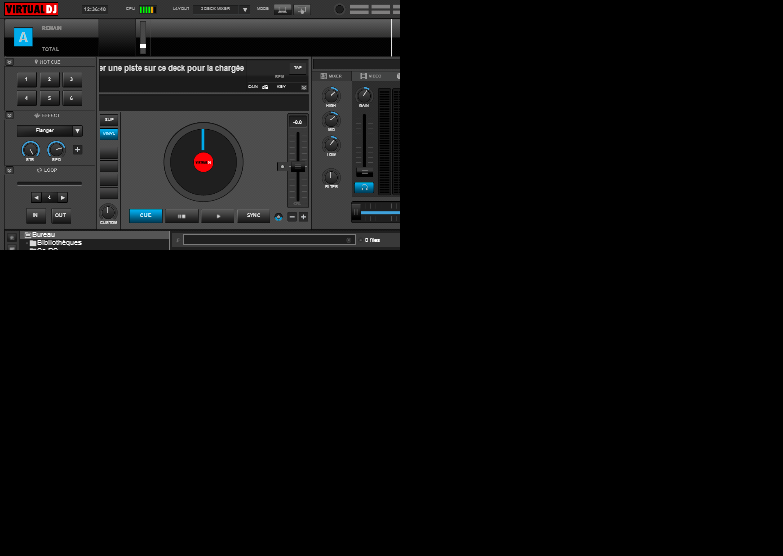
Task: Set loop IN point
Action: coord(35,215)
